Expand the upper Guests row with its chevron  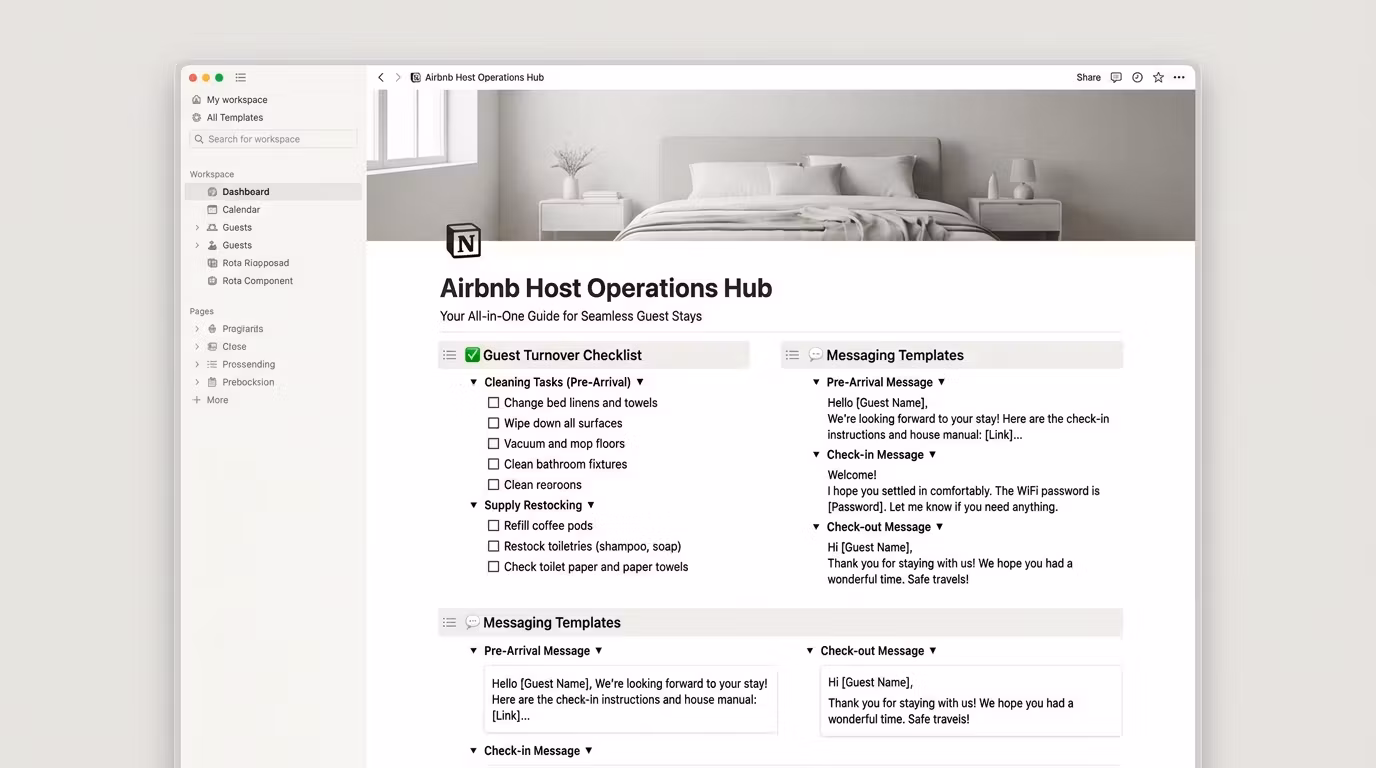pyautogui.click(x=197, y=228)
